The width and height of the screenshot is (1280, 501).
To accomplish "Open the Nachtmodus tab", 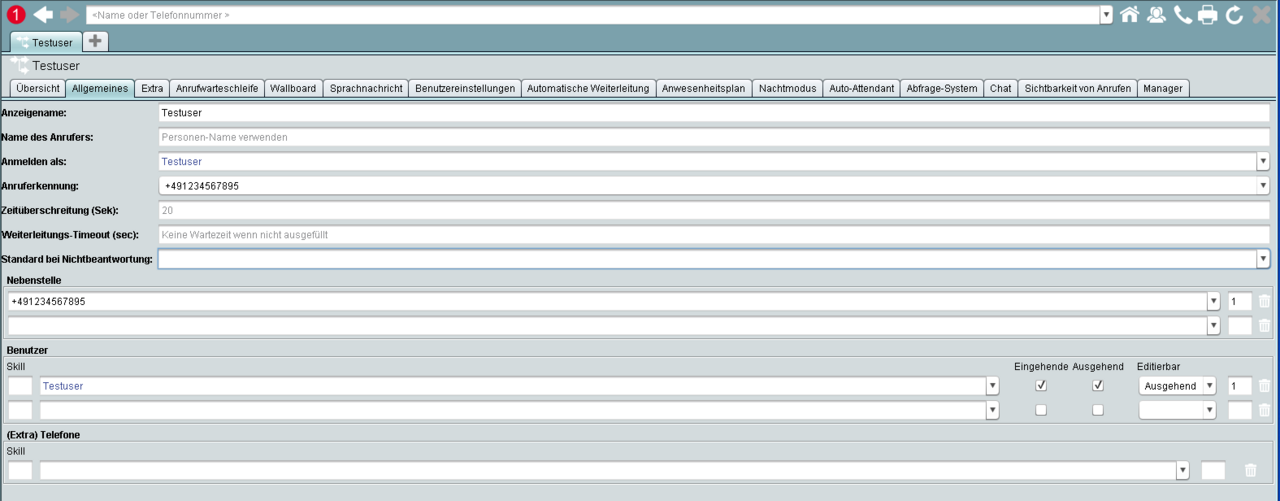I will [787, 88].
